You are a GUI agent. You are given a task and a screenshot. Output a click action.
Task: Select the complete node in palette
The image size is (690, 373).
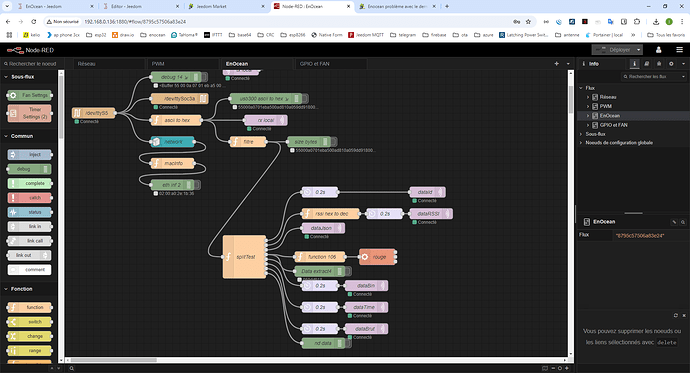(x=29, y=183)
